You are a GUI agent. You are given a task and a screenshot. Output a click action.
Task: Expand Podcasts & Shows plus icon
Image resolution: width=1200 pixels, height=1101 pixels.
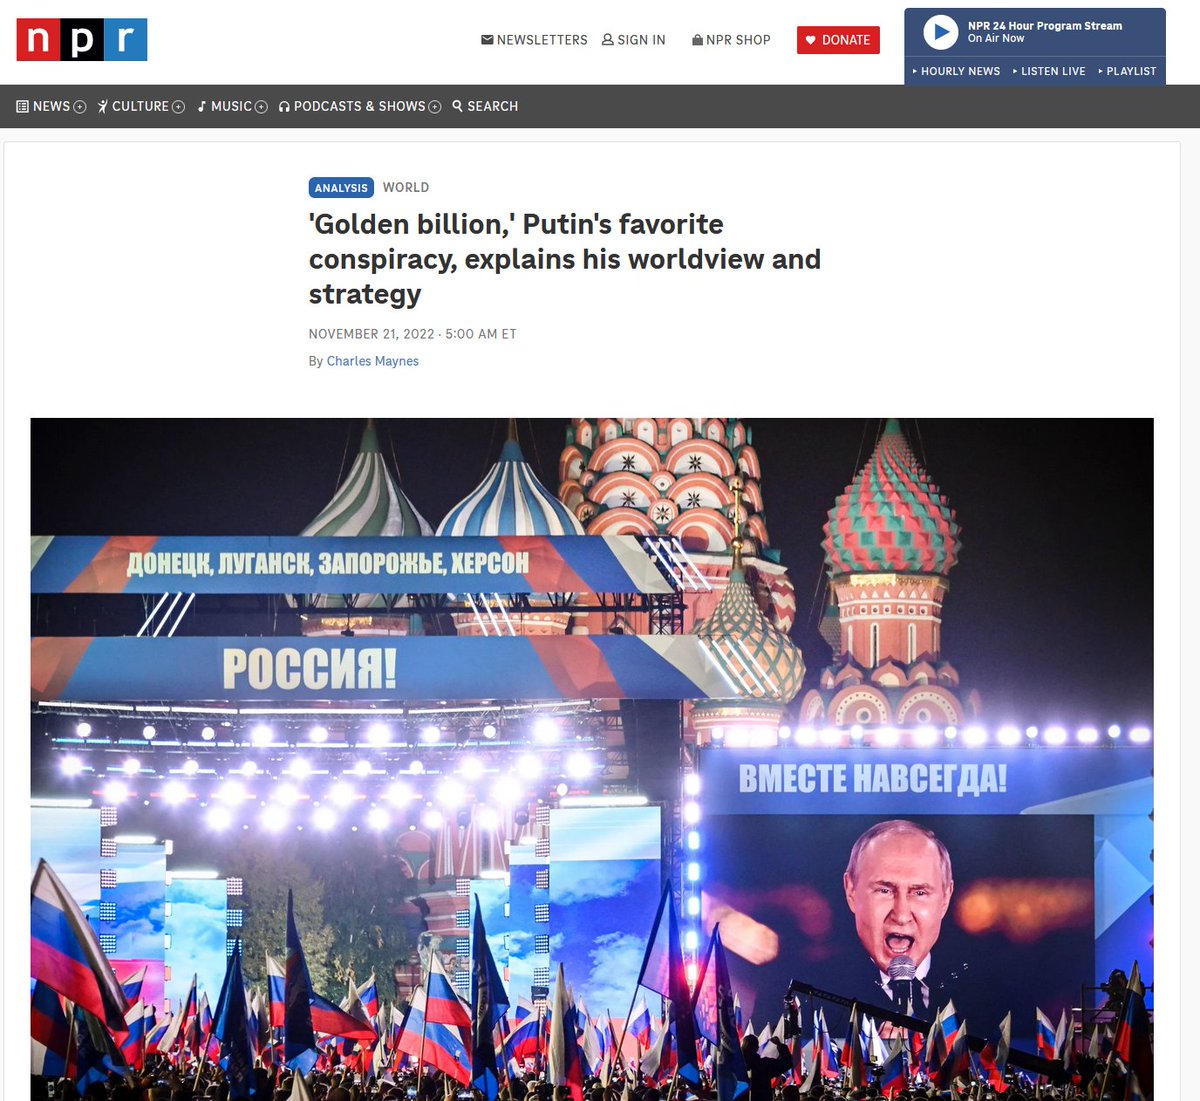click(x=435, y=107)
